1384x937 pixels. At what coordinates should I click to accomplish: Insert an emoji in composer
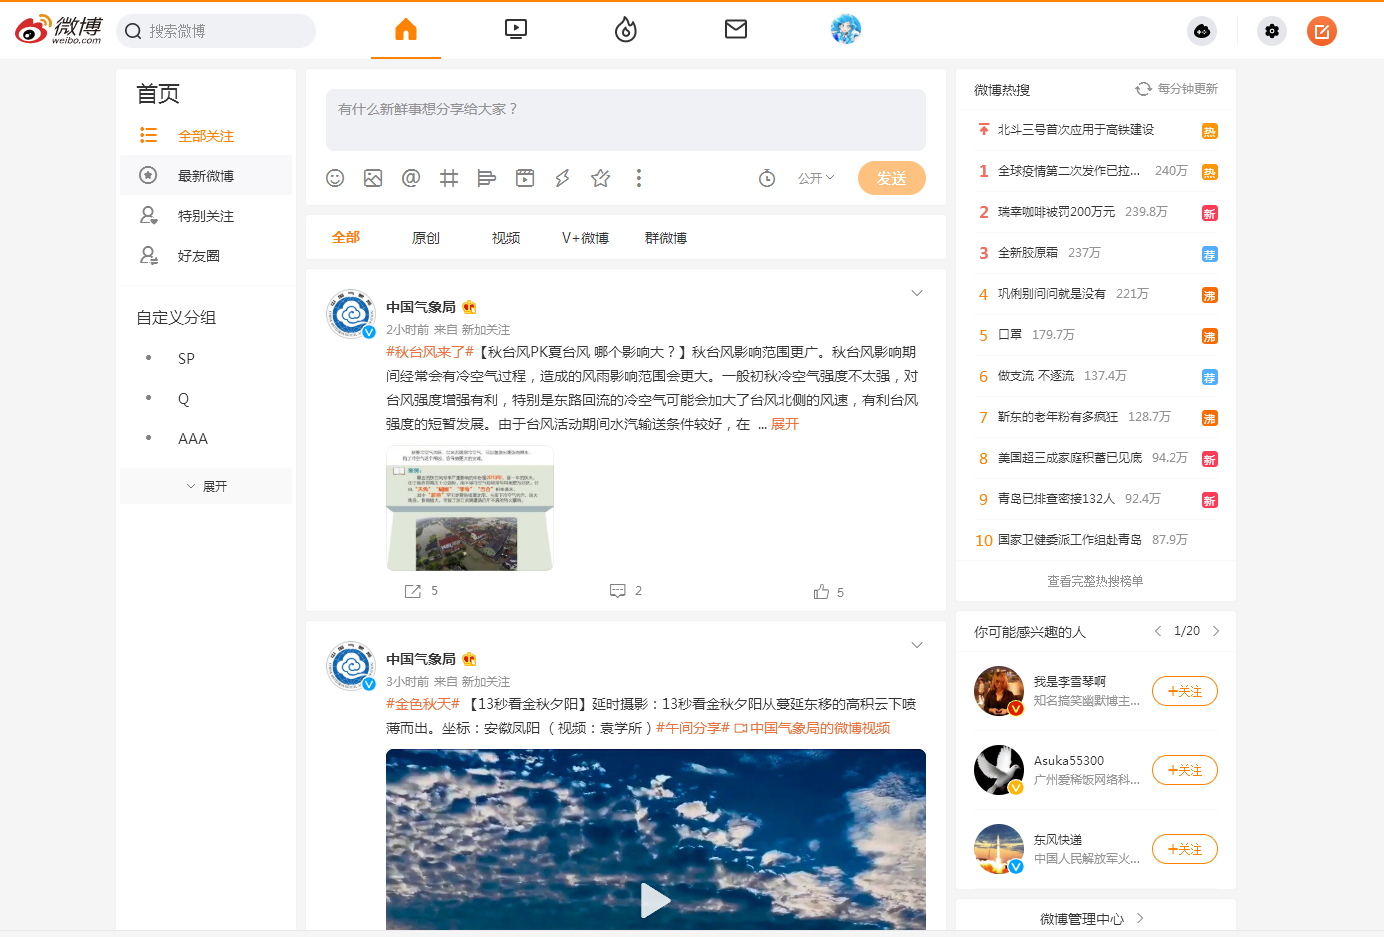point(335,178)
